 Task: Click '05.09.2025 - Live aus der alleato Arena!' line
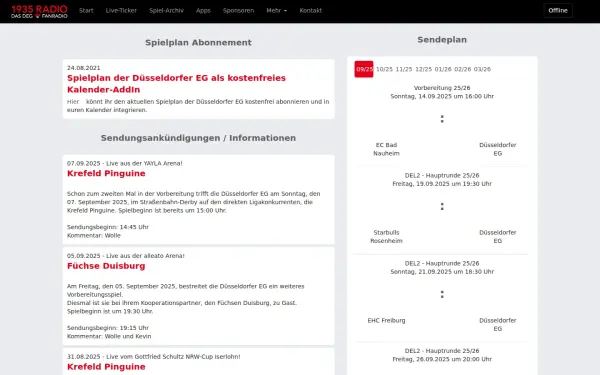[x=126, y=256]
